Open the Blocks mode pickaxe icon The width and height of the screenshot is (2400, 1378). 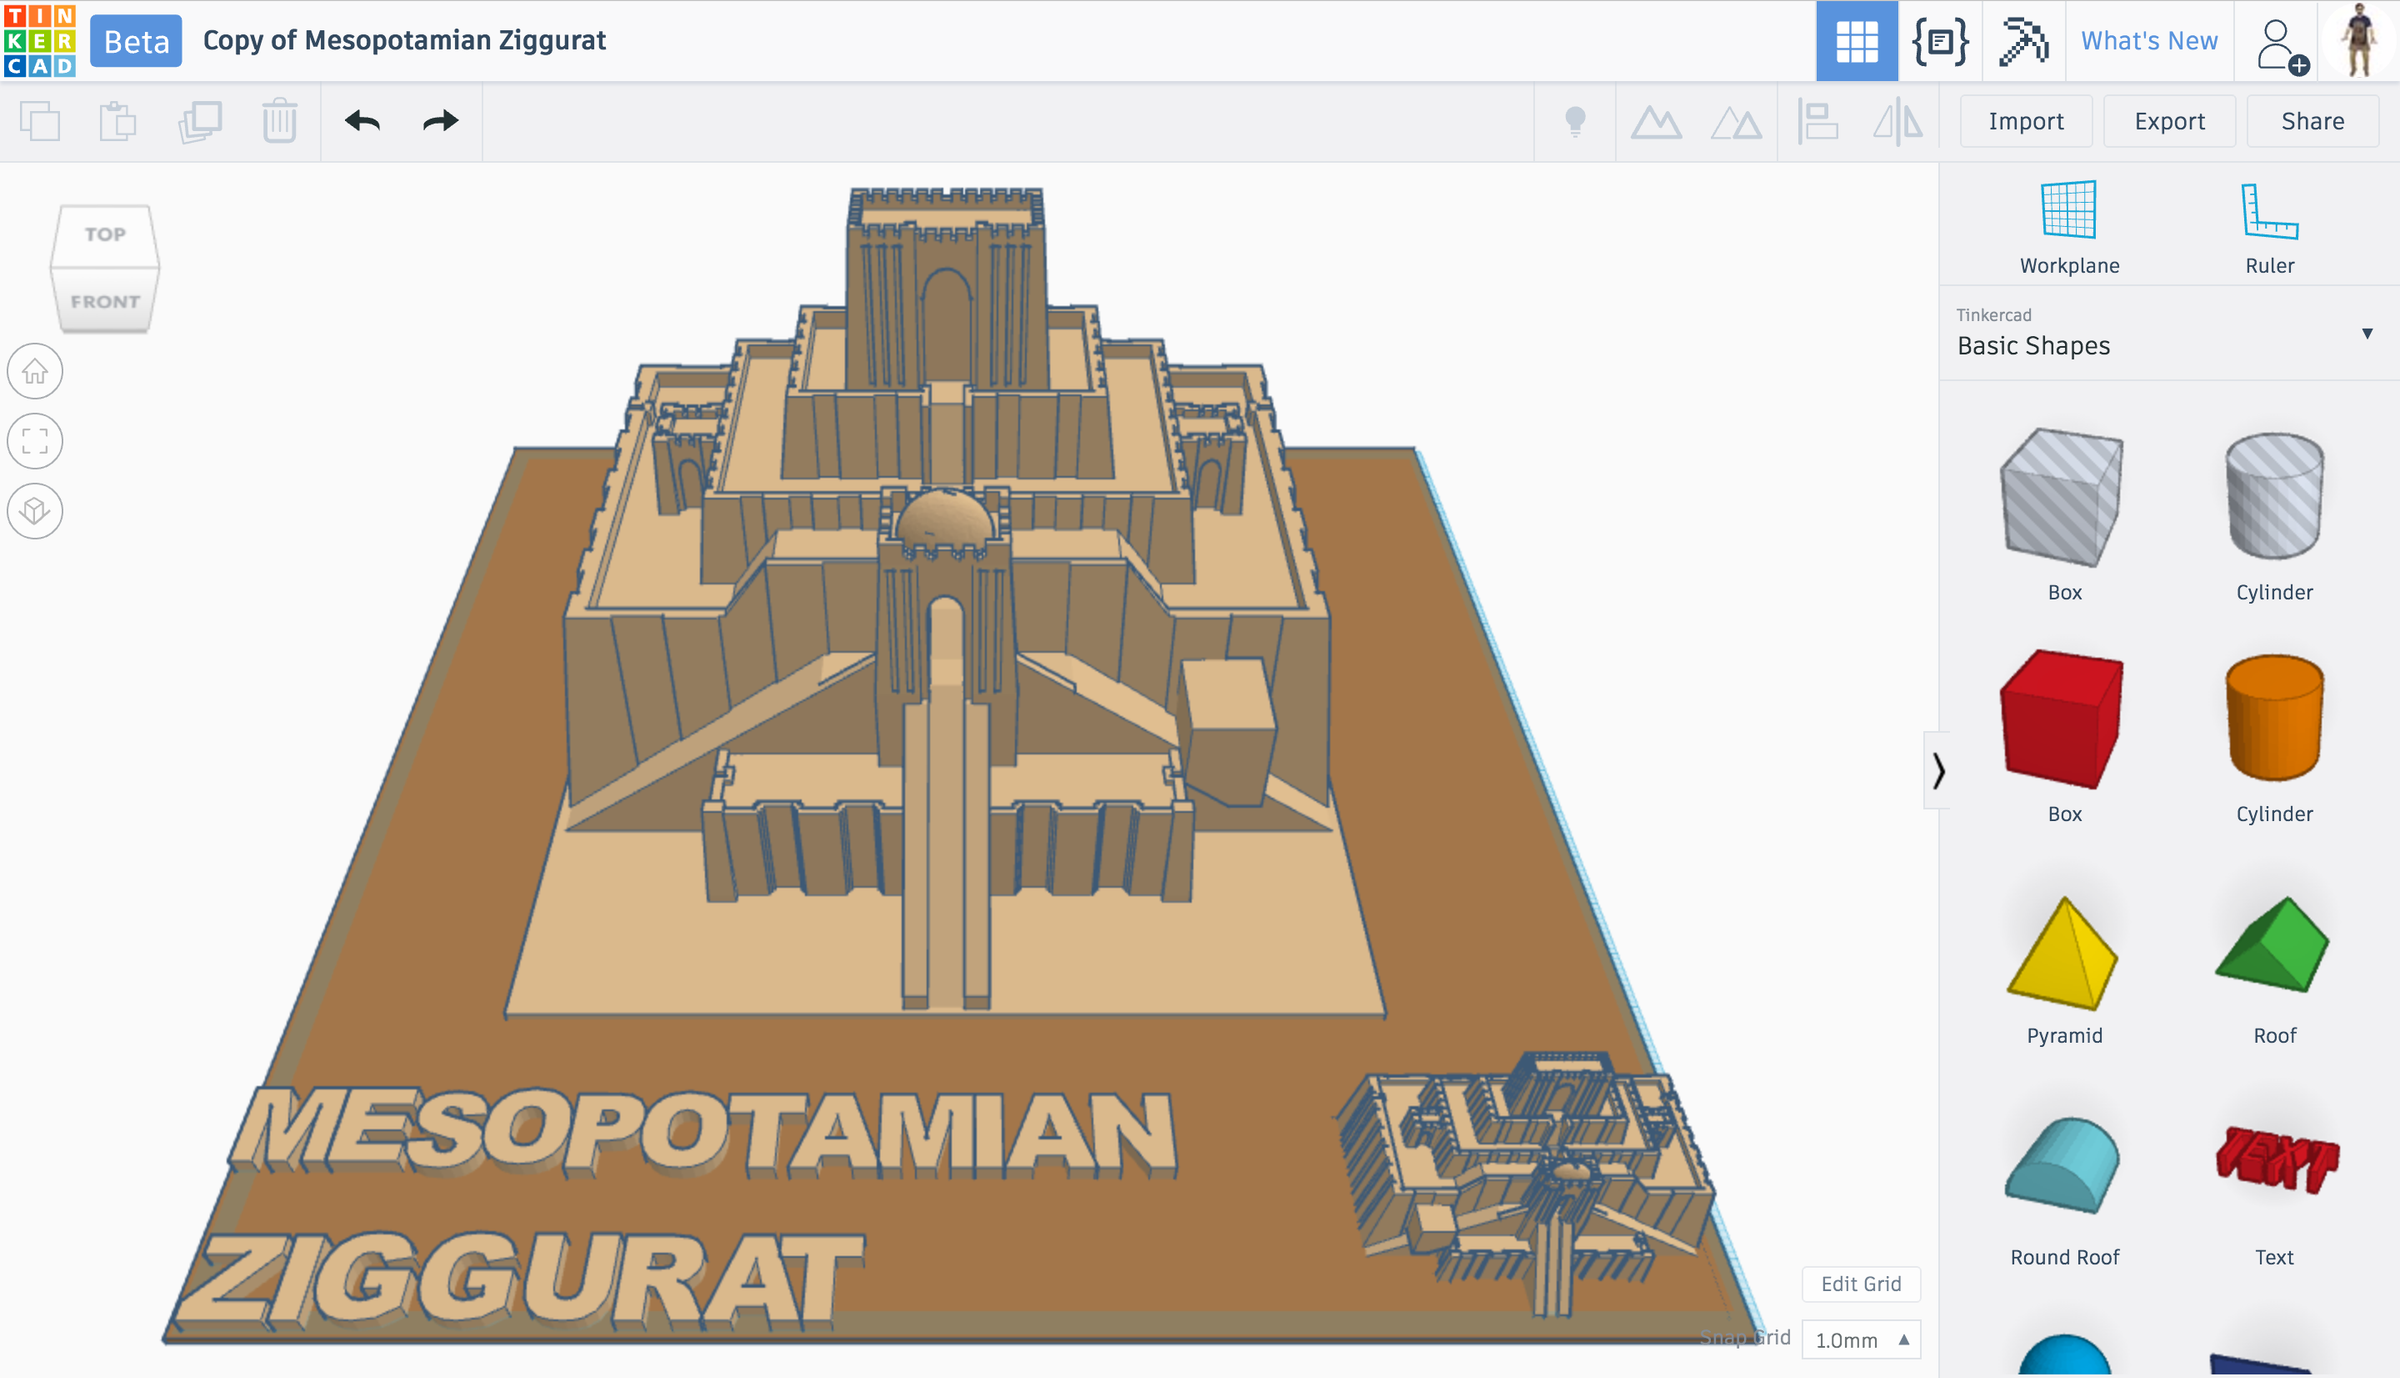[2023, 41]
